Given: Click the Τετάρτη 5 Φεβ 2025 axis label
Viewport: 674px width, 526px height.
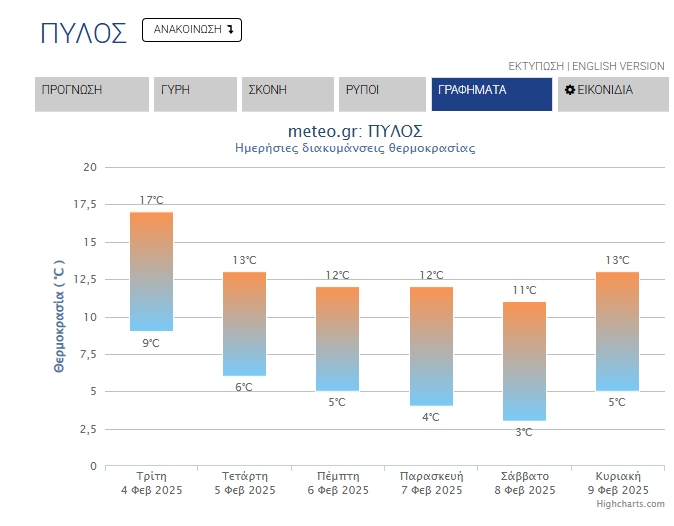Looking at the screenshot, I should click(x=245, y=483).
